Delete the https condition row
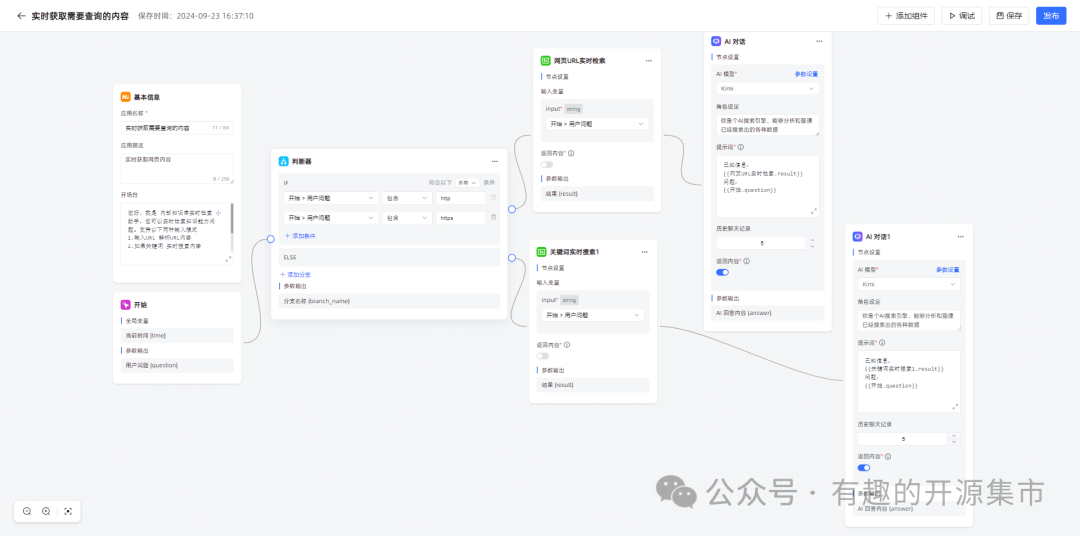Screen dimensions: 1080x536 [x=493, y=217]
